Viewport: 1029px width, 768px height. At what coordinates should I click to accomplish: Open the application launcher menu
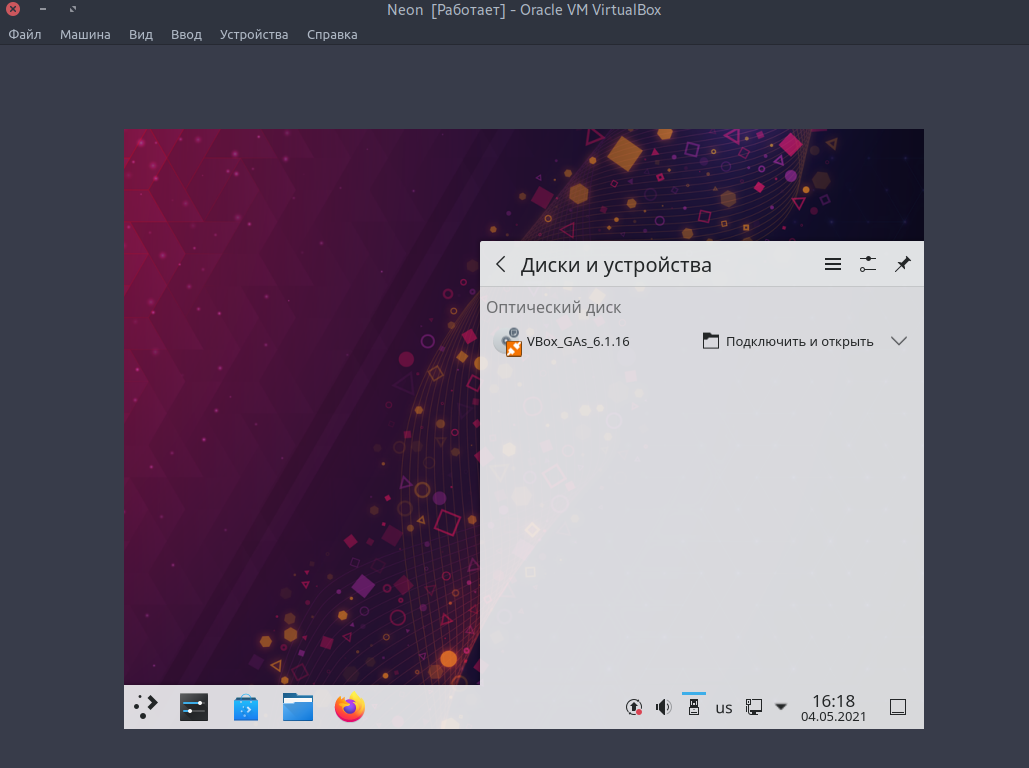pos(145,706)
